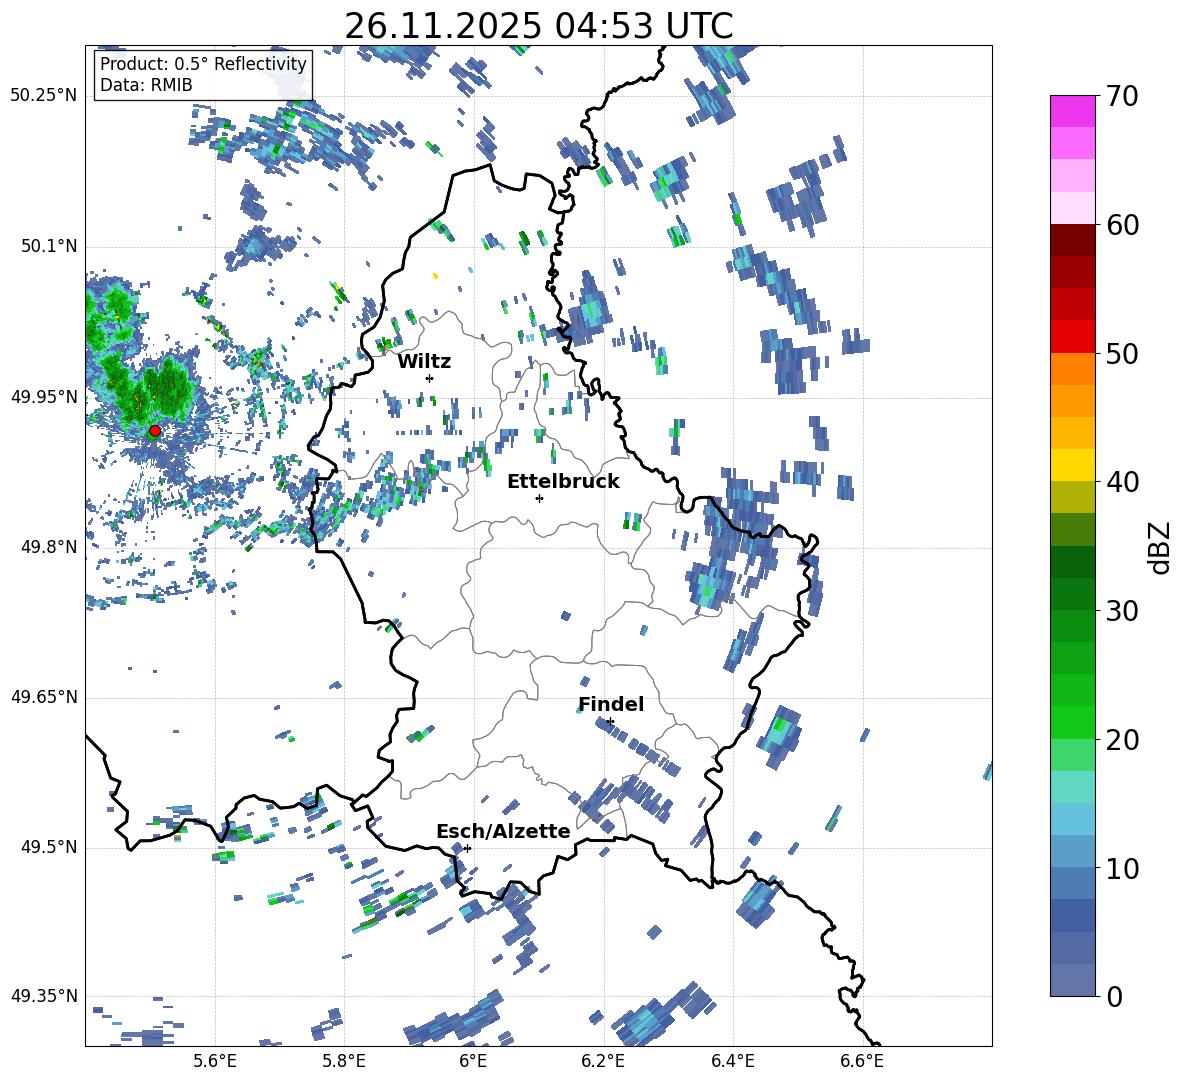Click the 5.6°E longitude label
The image size is (1184, 1081).
pos(215,1061)
